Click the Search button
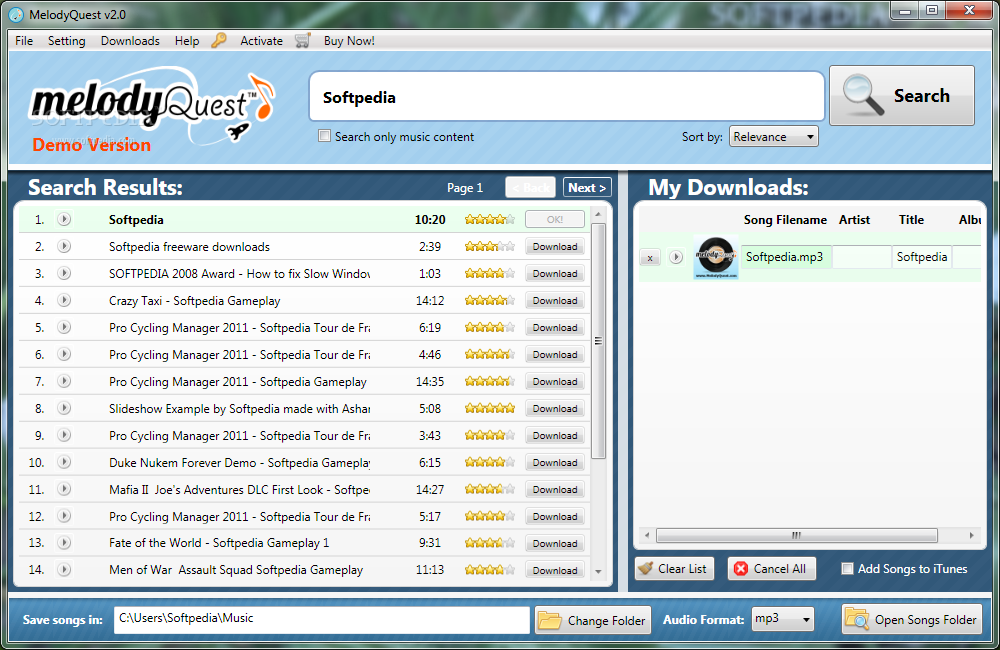Image resolution: width=1000 pixels, height=650 pixels. (x=902, y=96)
